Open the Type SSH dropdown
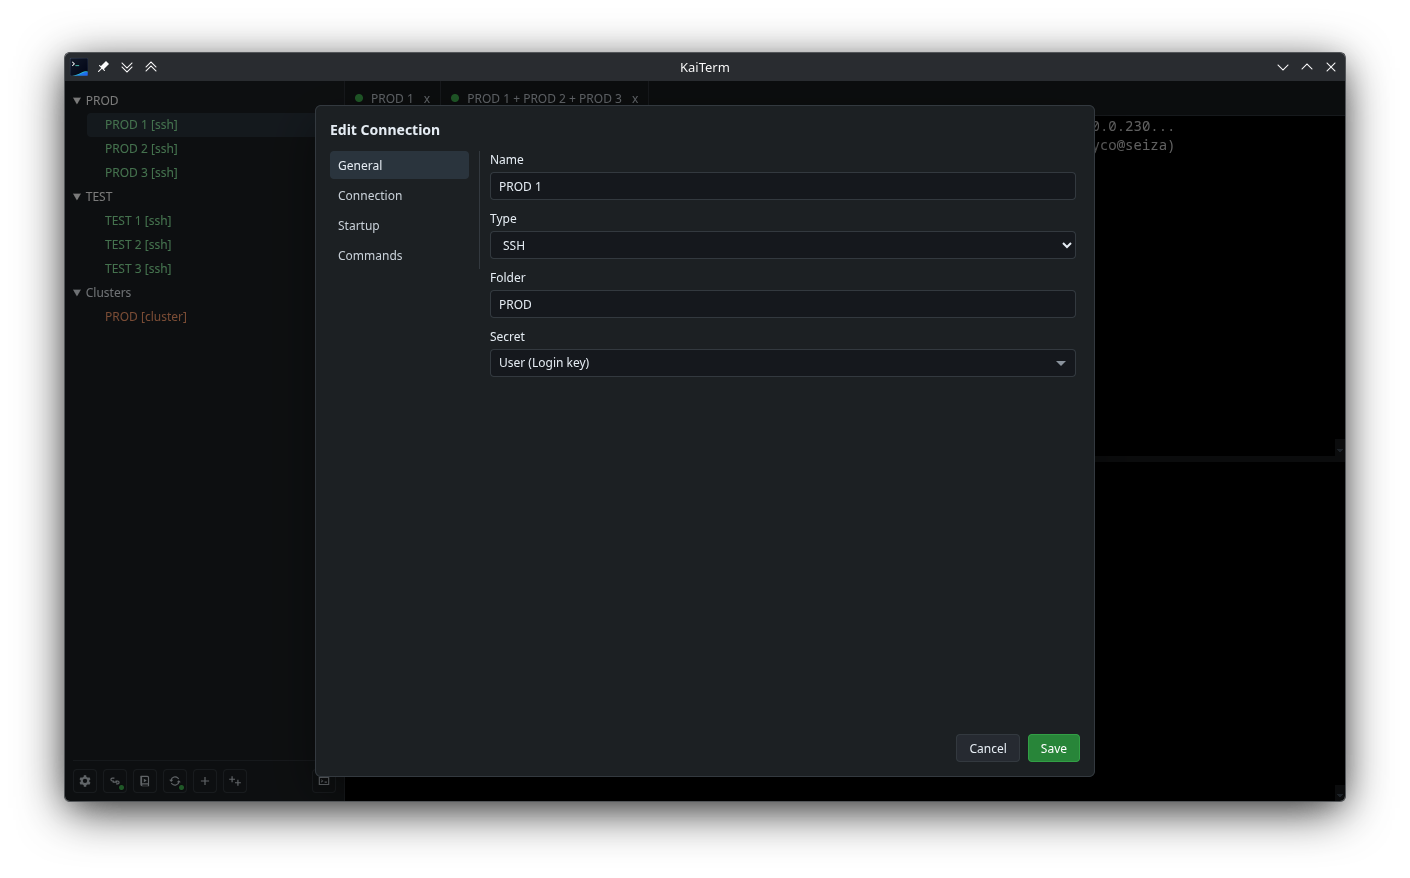1410x878 pixels. click(x=782, y=245)
